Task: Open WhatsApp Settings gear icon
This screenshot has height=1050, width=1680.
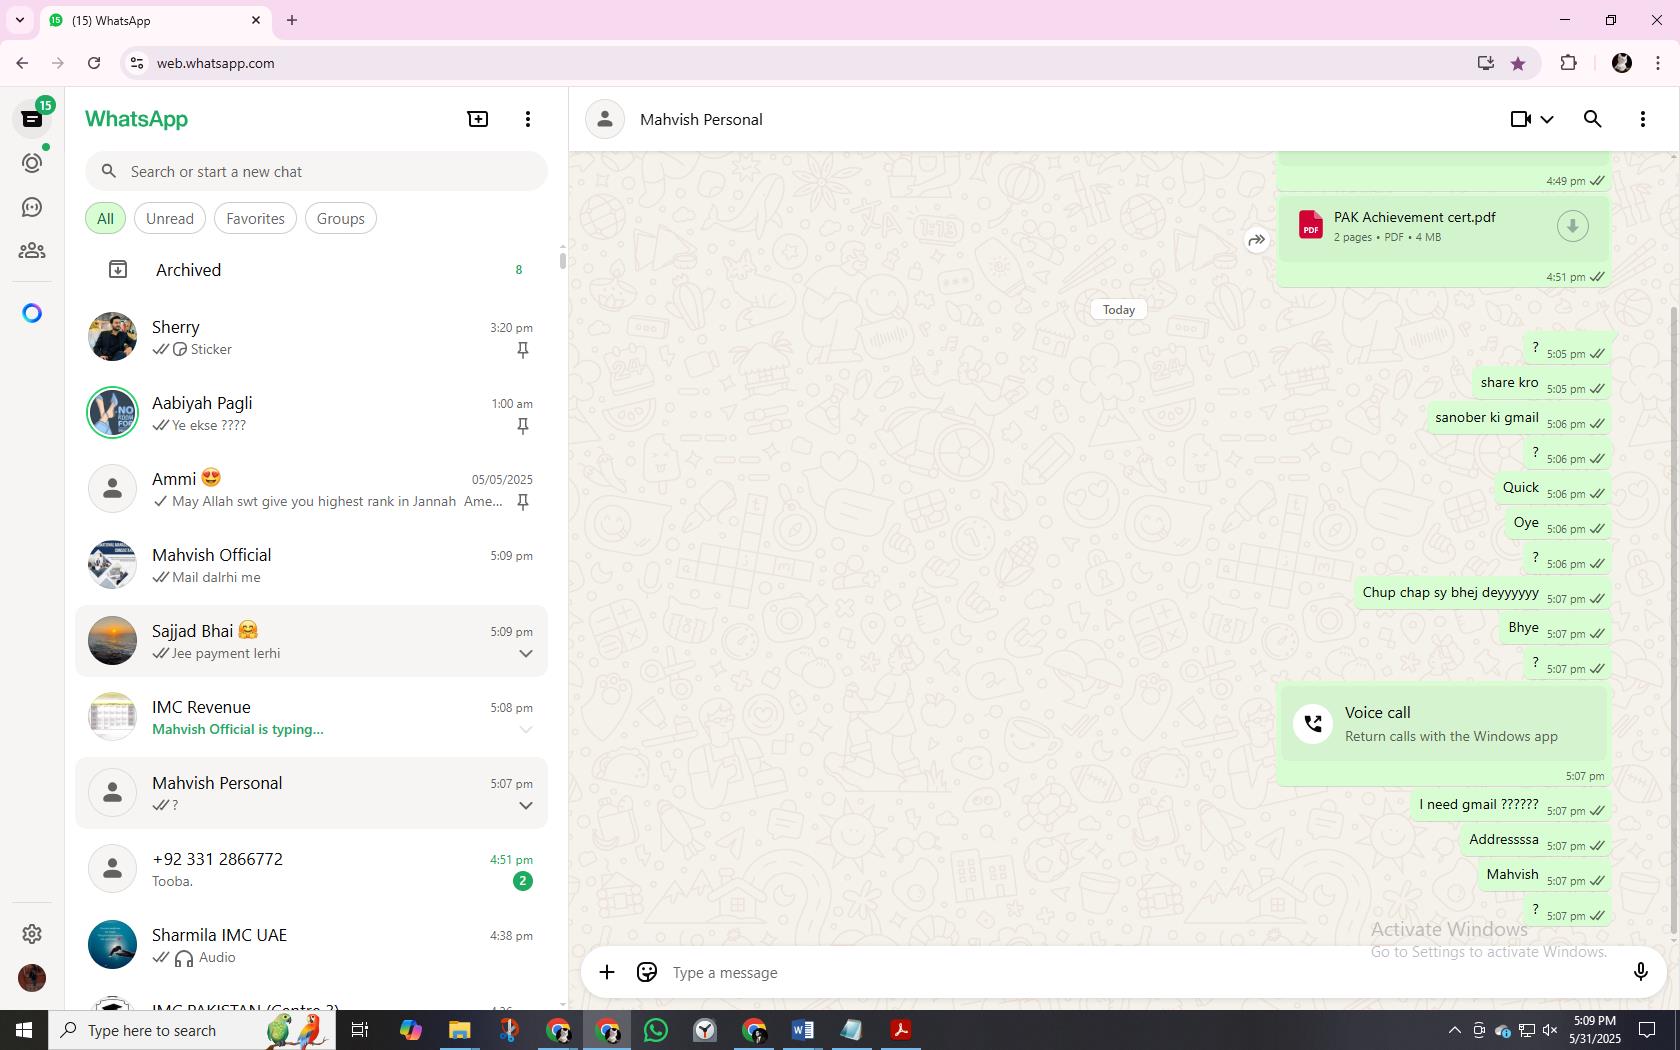Action: 32,933
